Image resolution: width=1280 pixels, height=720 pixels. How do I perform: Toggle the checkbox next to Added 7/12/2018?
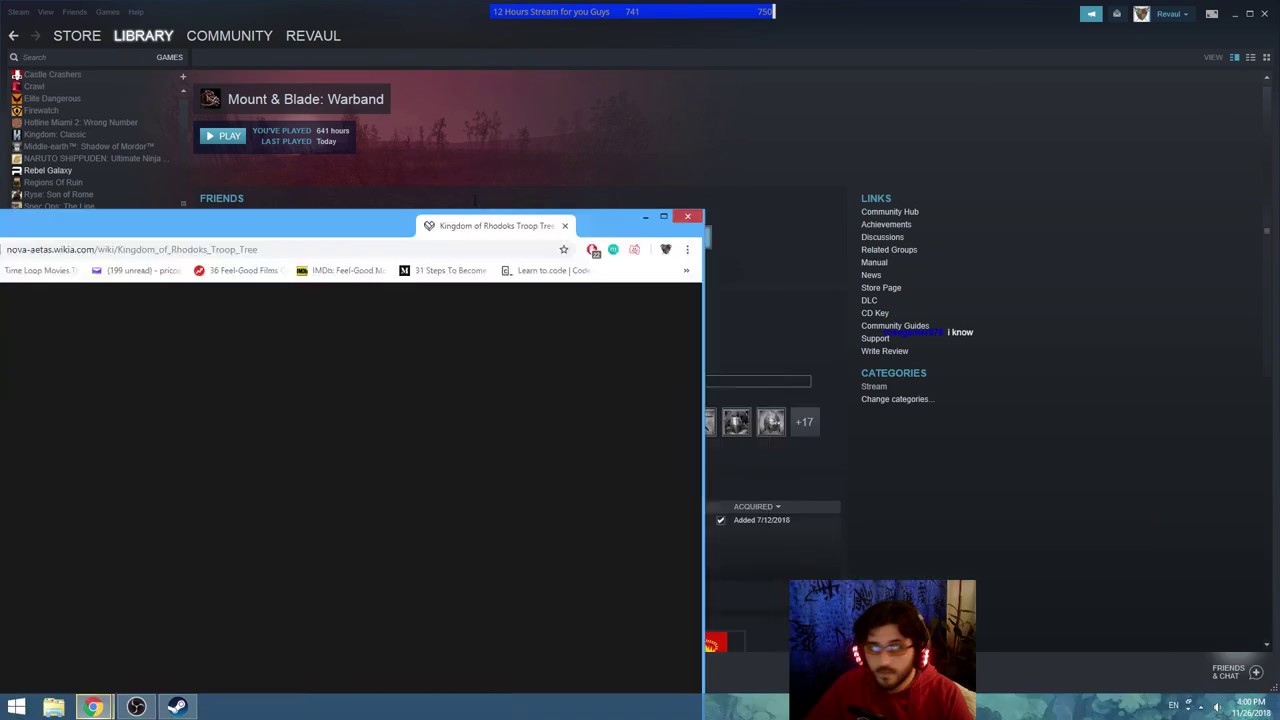tap(720, 520)
